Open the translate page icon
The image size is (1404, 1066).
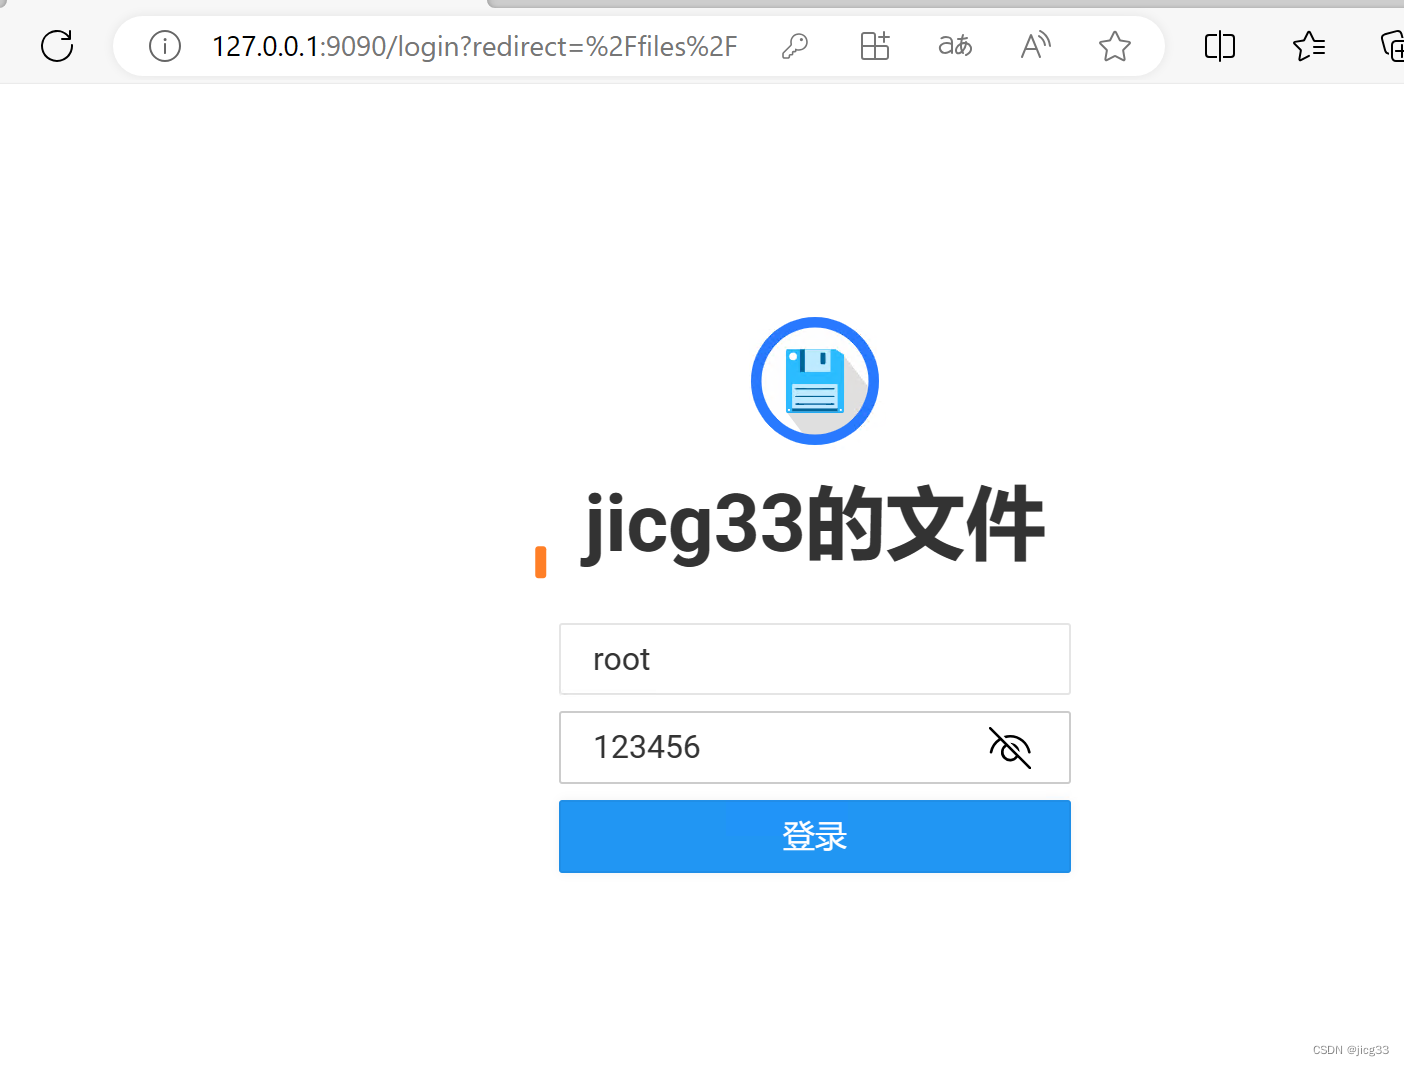(x=954, y=46)
